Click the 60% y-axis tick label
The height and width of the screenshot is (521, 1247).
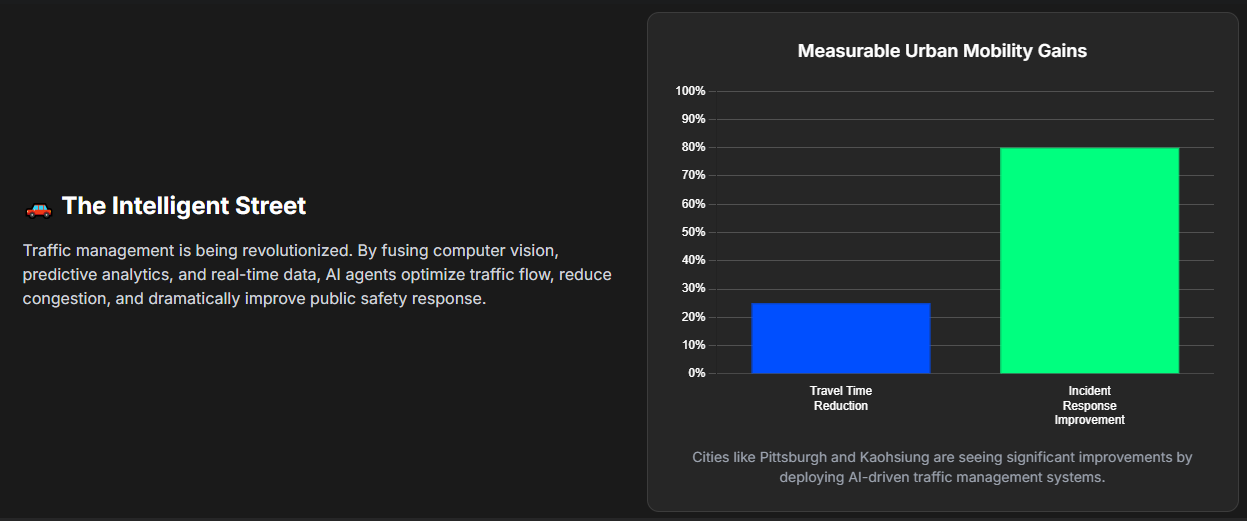[x=693, y=204]
